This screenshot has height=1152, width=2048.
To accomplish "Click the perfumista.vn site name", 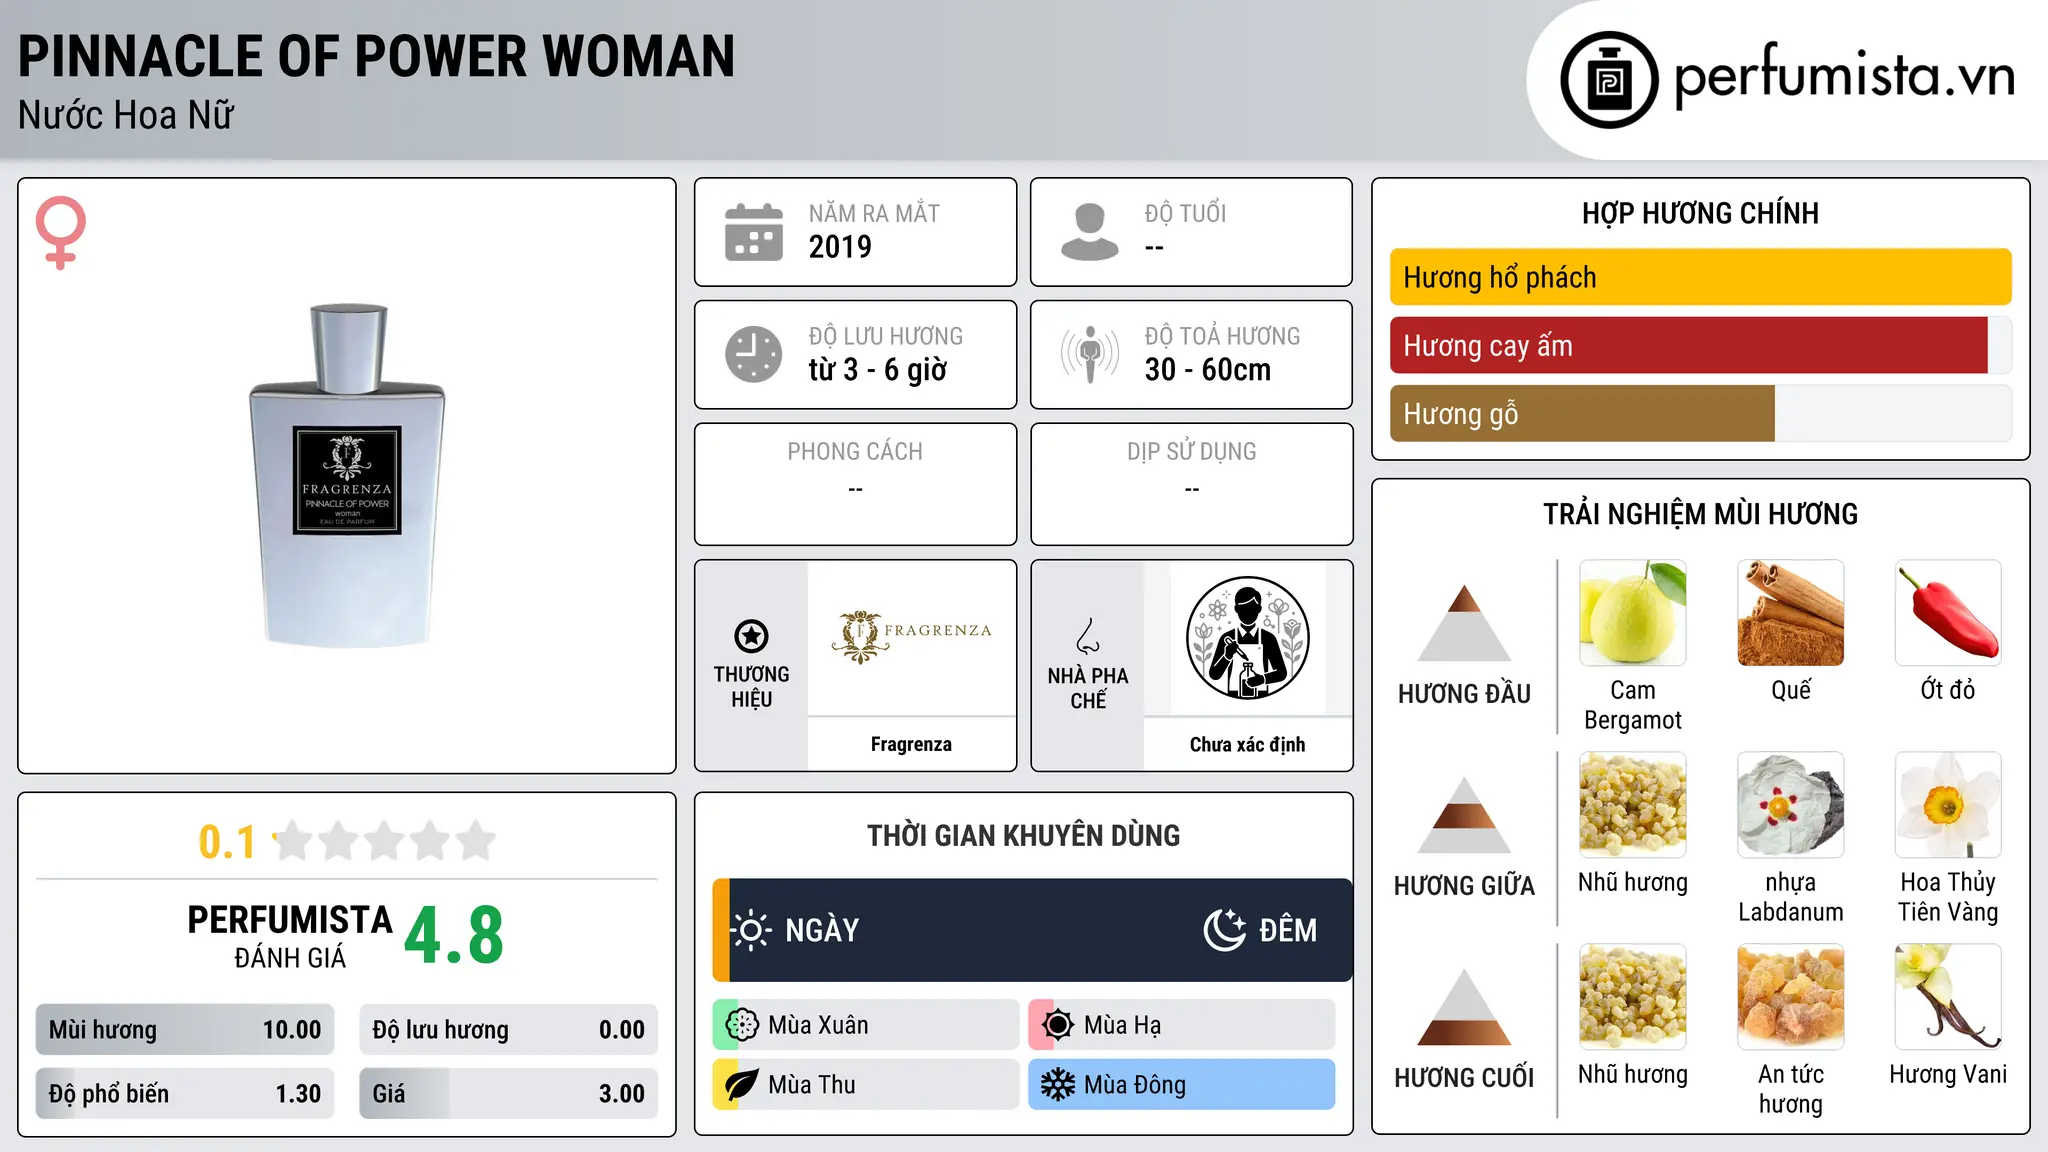I will [1845, 76].
